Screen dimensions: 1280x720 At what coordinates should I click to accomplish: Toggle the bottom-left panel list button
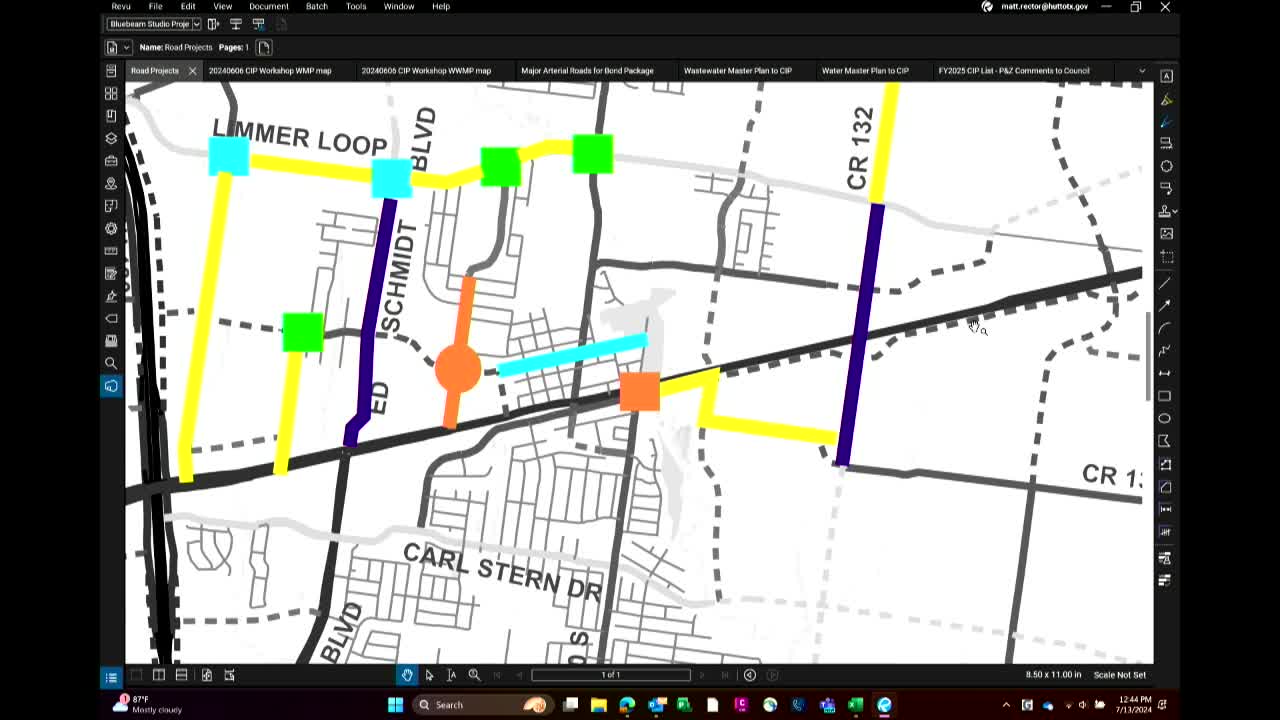pos(111,677)
